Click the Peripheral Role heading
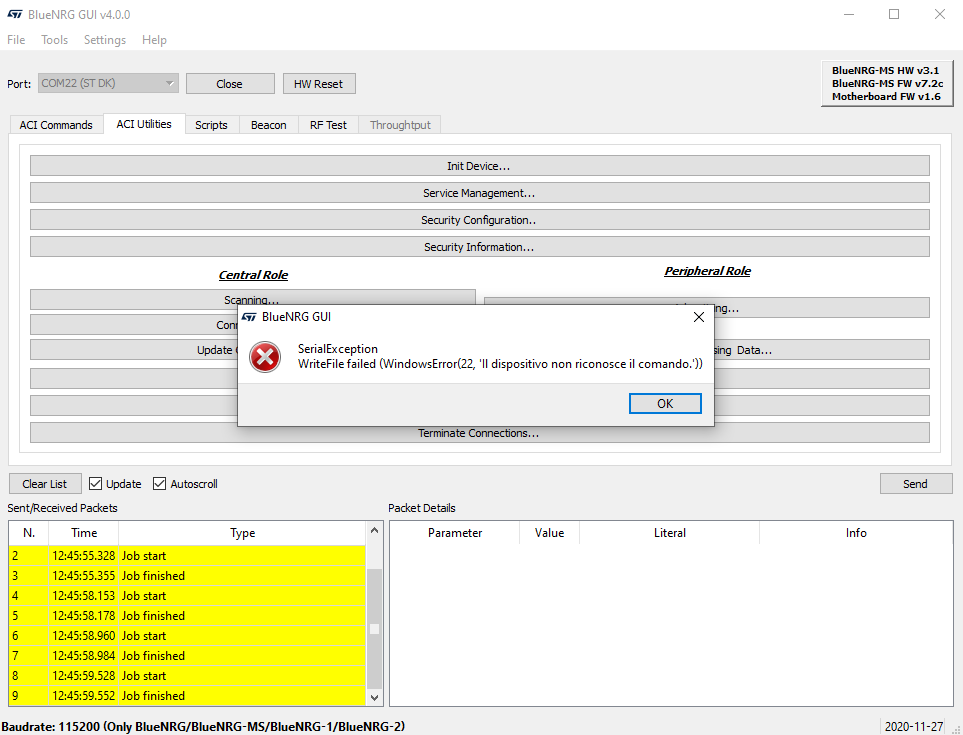 coord(708,271)
